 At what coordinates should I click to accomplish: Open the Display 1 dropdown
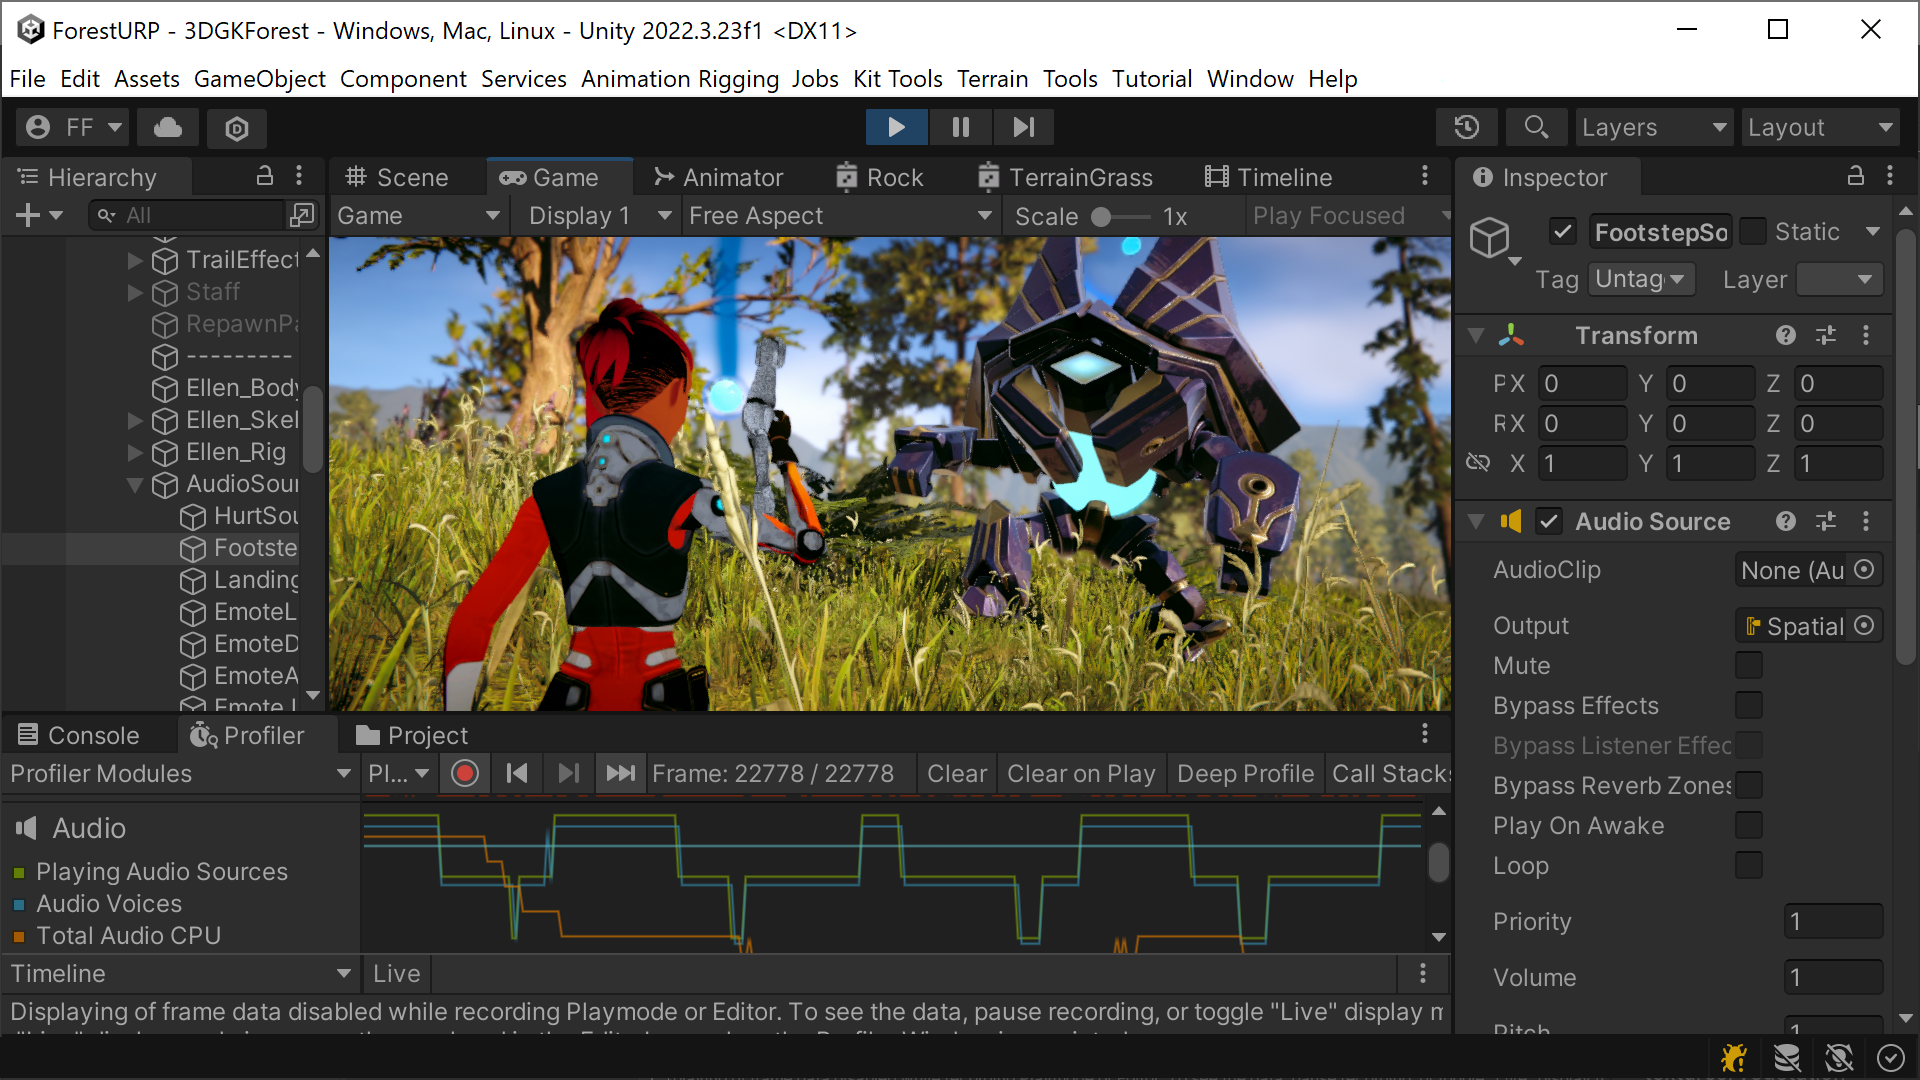[x=597, y=215]
